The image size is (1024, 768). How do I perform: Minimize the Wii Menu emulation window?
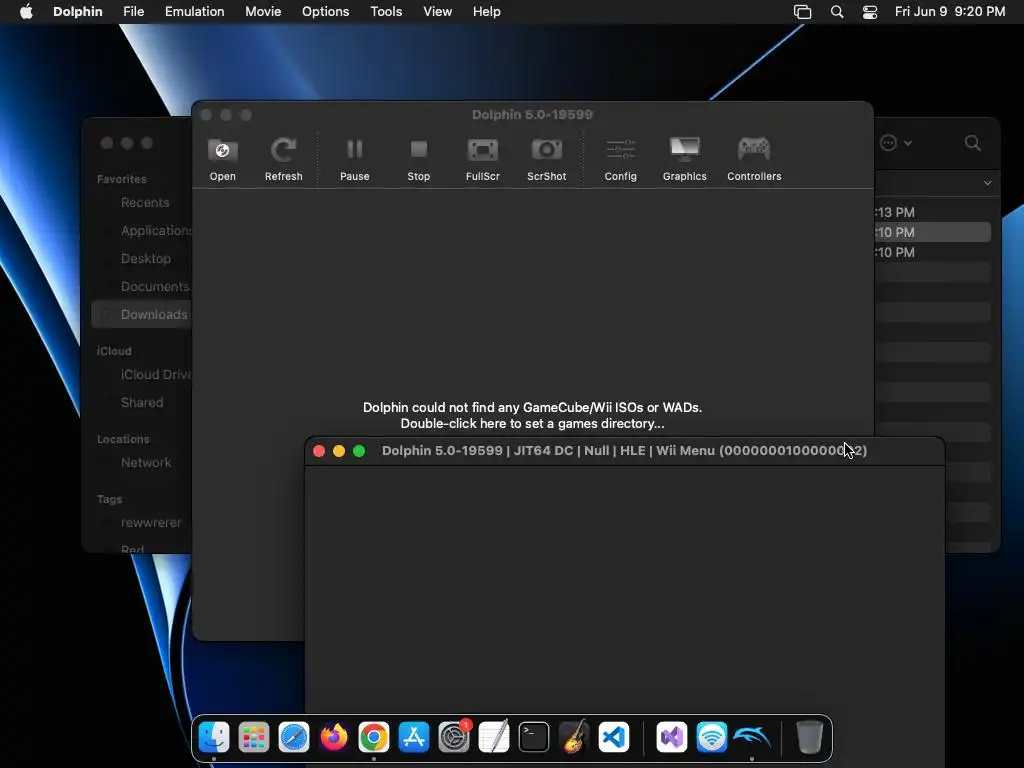tap(339, 451)
